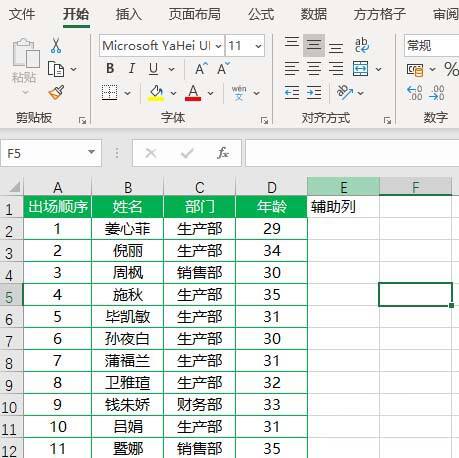Toggle Bold formatting
The image size is (459, 458).
click(110, 69)
